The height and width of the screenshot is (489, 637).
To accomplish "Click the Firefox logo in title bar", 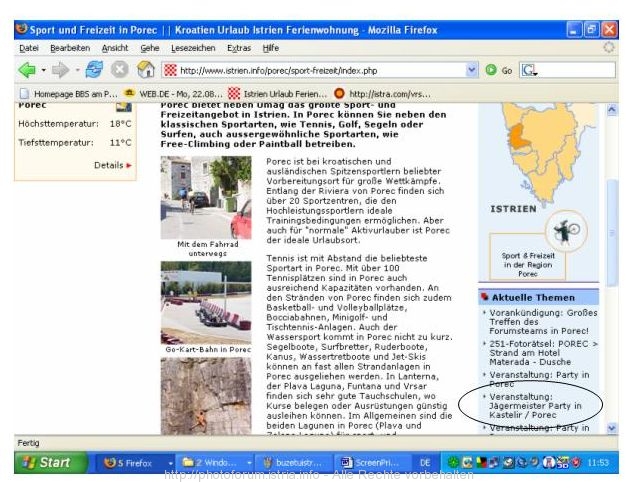I will [22, 29].
